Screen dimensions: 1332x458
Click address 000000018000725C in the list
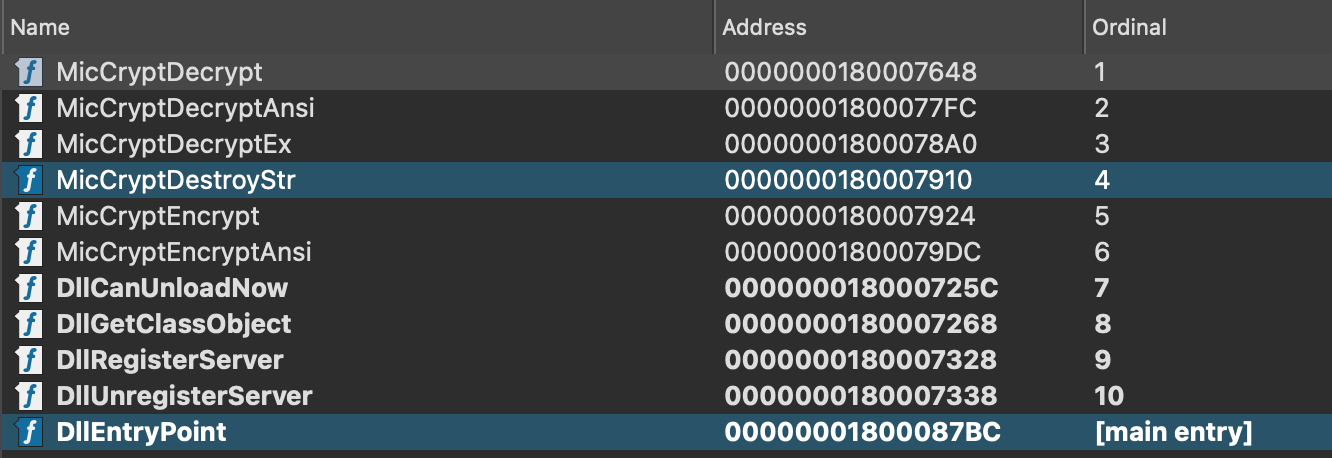861,288
